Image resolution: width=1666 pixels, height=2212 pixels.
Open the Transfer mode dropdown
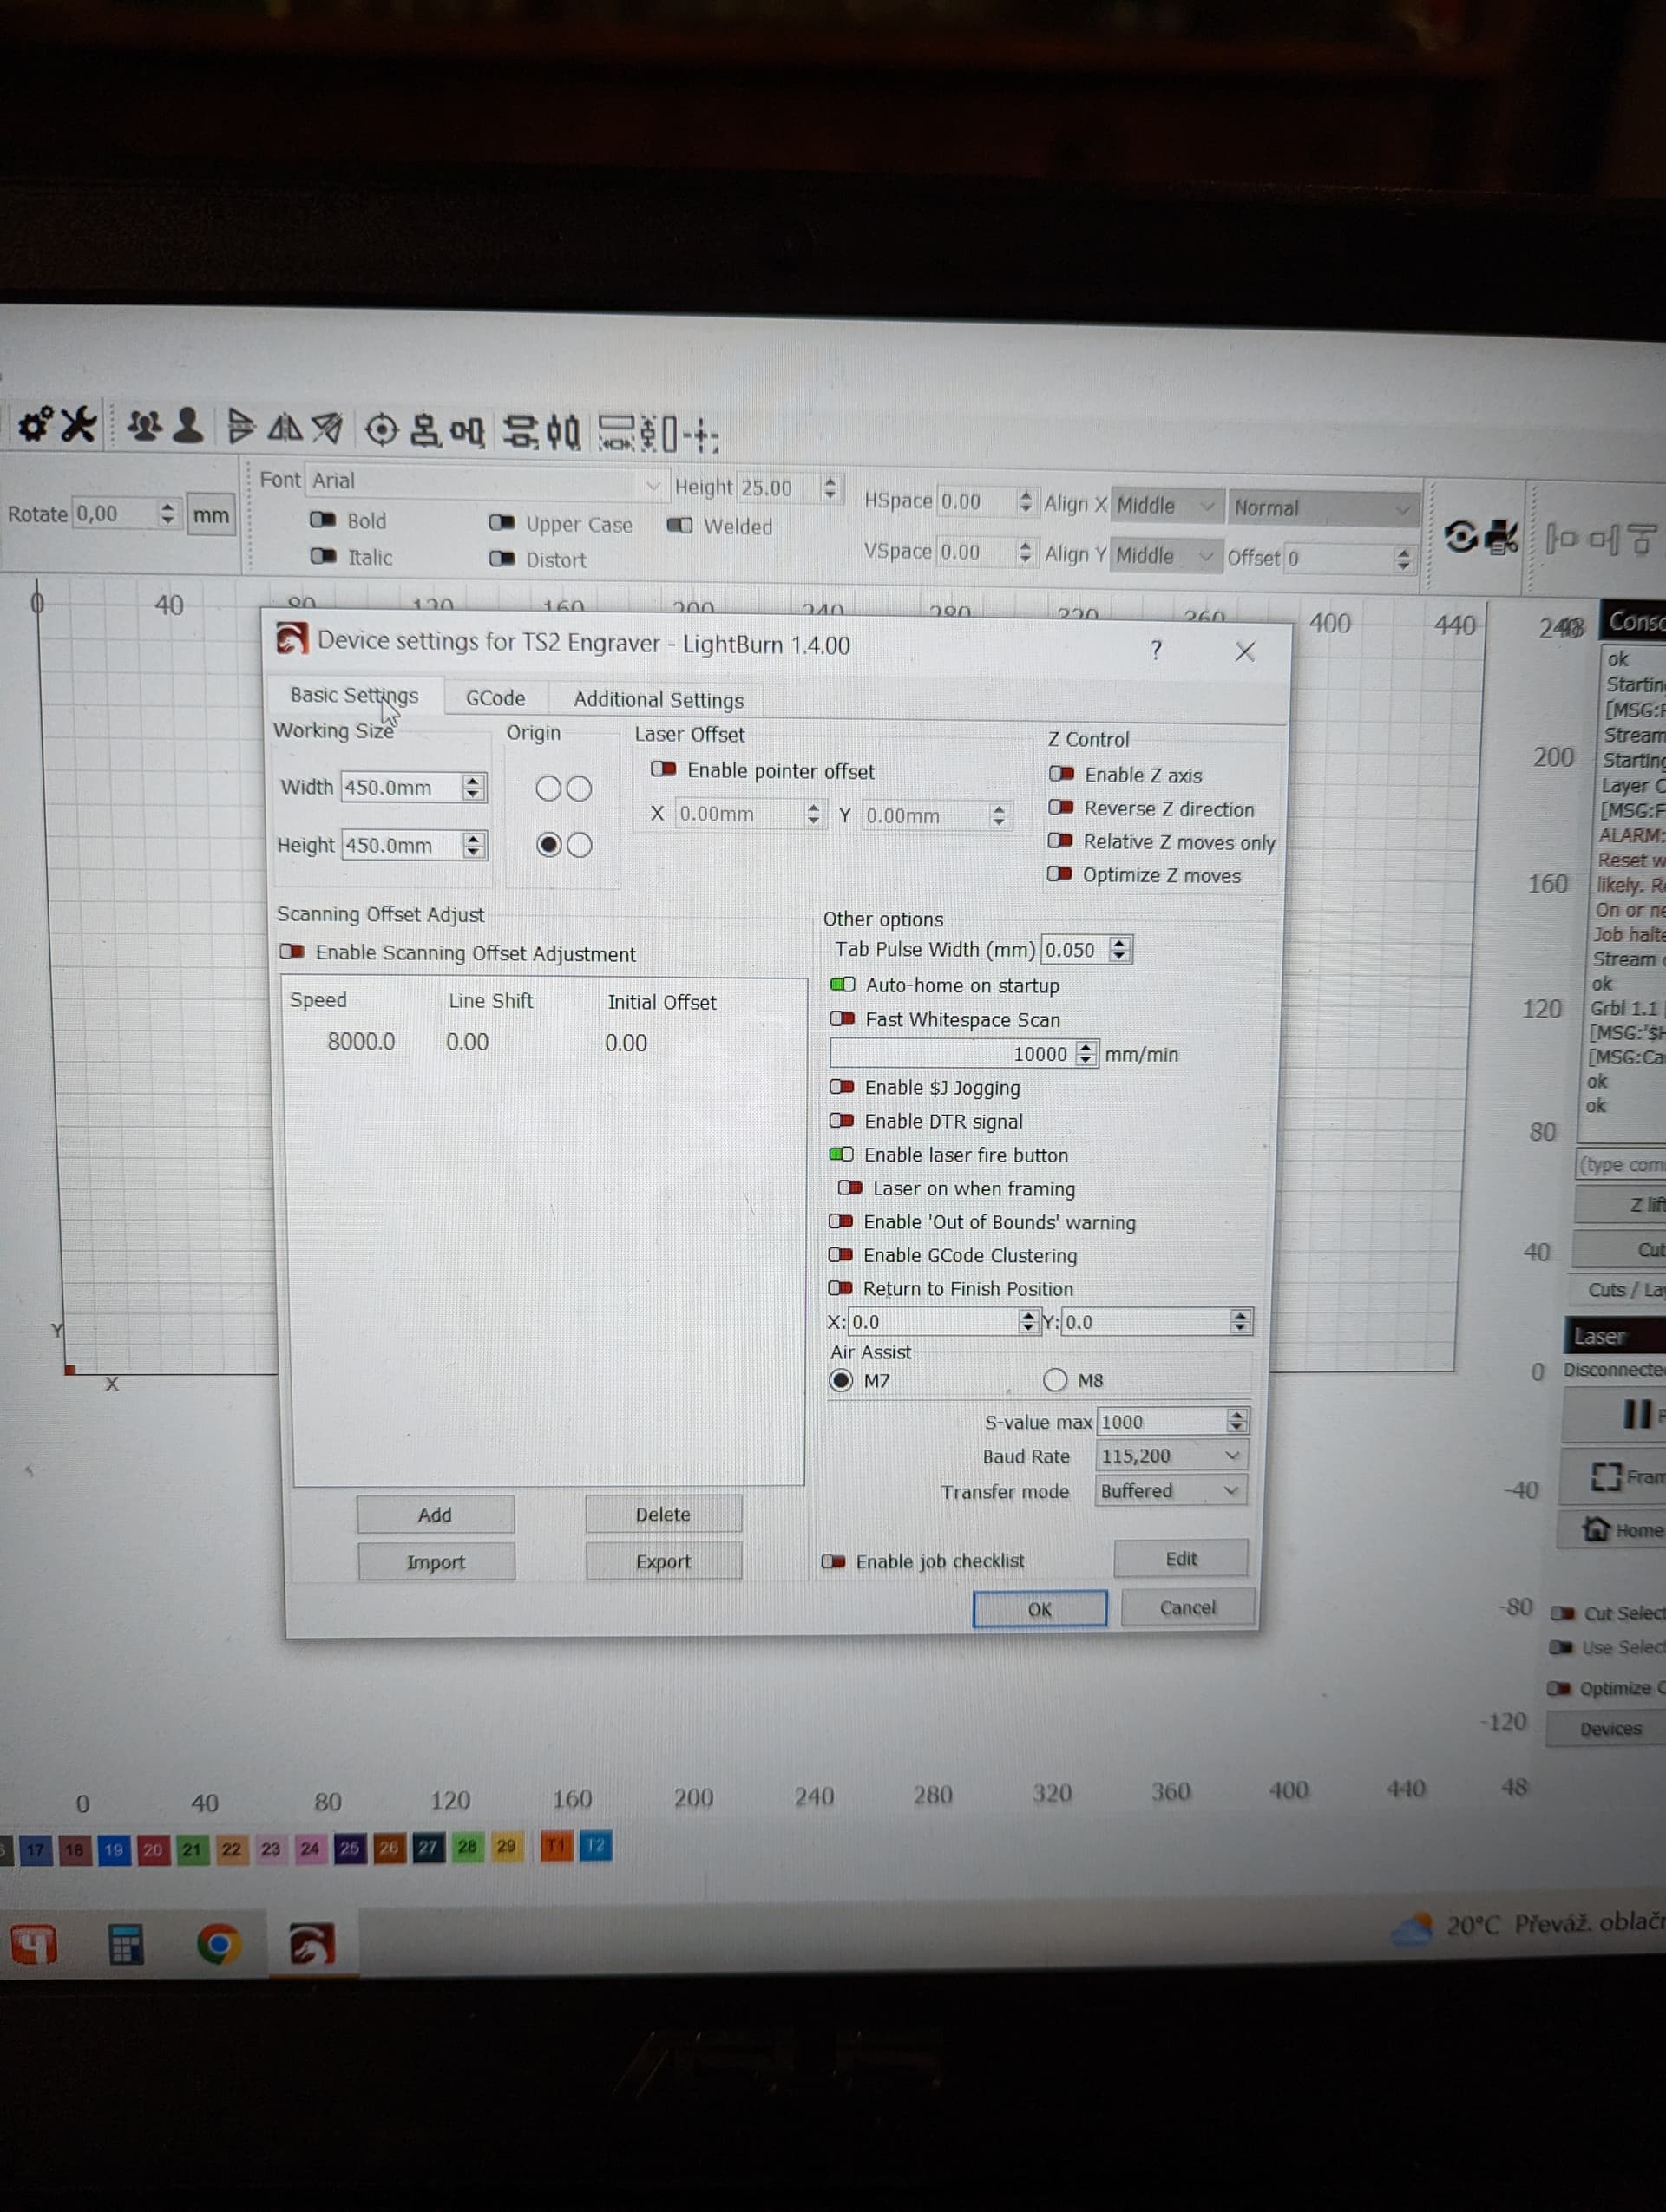[x=1171, y=1491]
